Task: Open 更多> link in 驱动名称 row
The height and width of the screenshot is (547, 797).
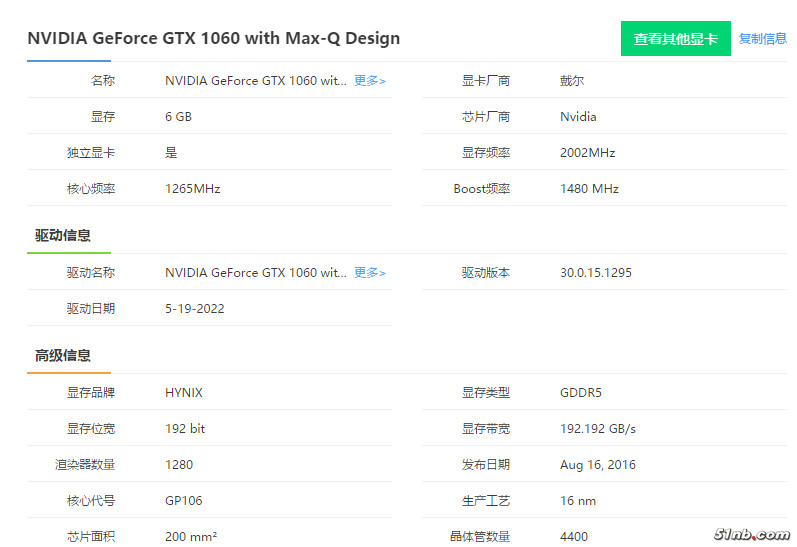Action: point(370,272)
